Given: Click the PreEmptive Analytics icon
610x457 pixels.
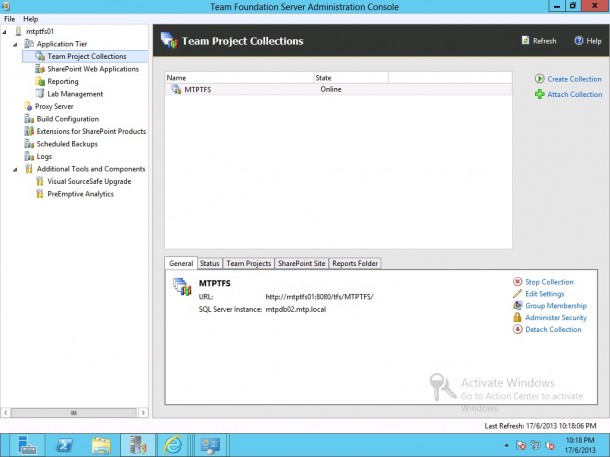Looking at the screenshot, I should [39, 194].
